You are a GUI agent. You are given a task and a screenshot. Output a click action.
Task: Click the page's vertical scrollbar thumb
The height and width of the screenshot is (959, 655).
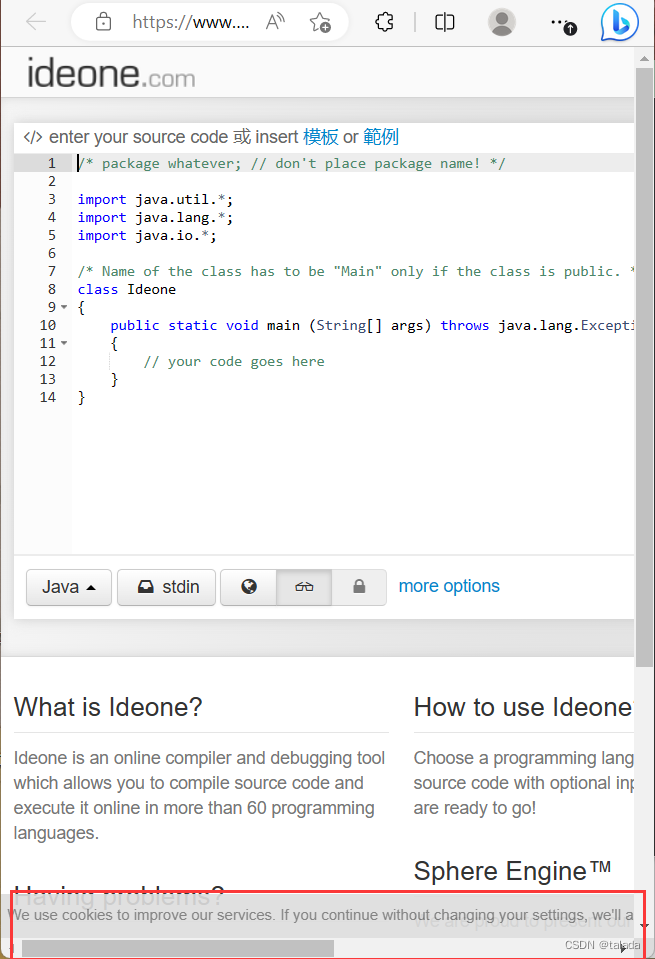(x=644, y=367)
